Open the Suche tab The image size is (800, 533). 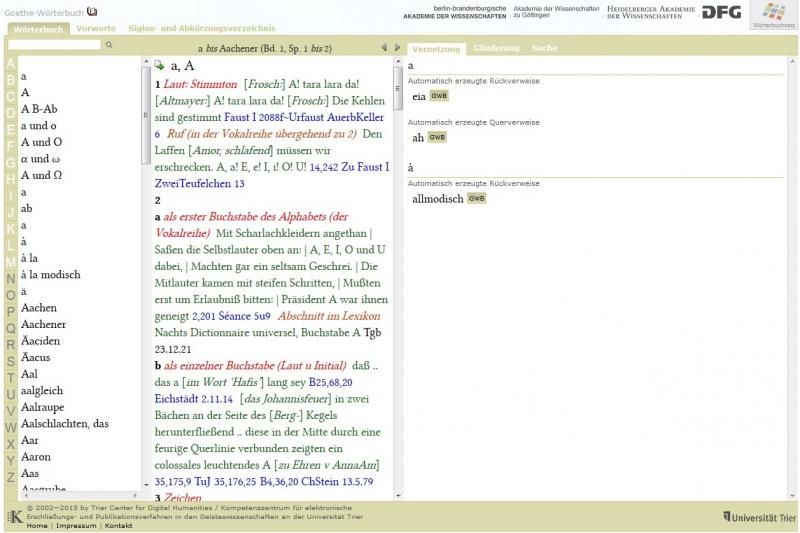[x=544, y=48]
